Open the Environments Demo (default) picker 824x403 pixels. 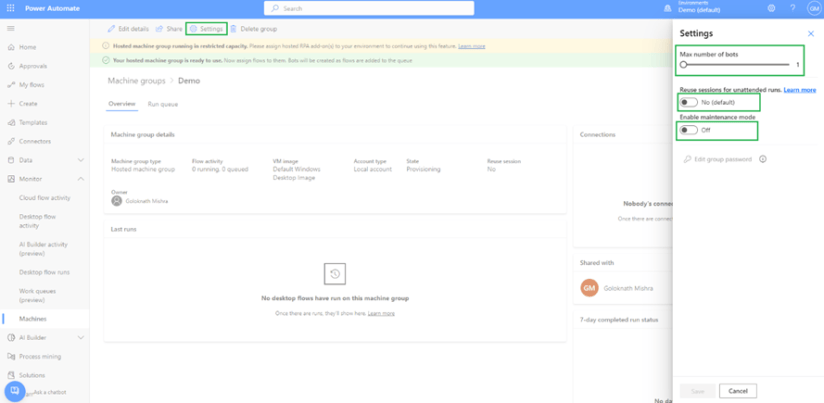699,7
